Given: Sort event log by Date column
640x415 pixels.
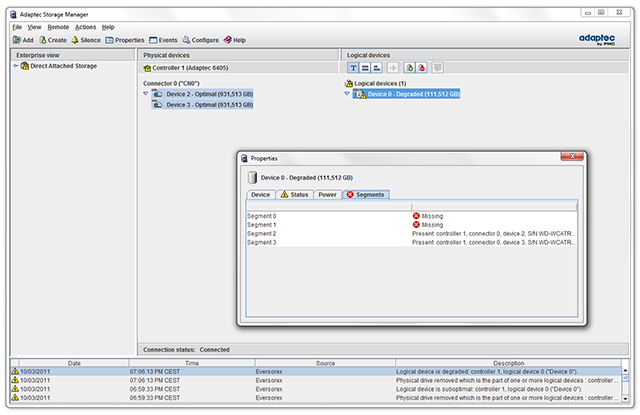Looking at the screenshot, I should (x=74, y=363).
